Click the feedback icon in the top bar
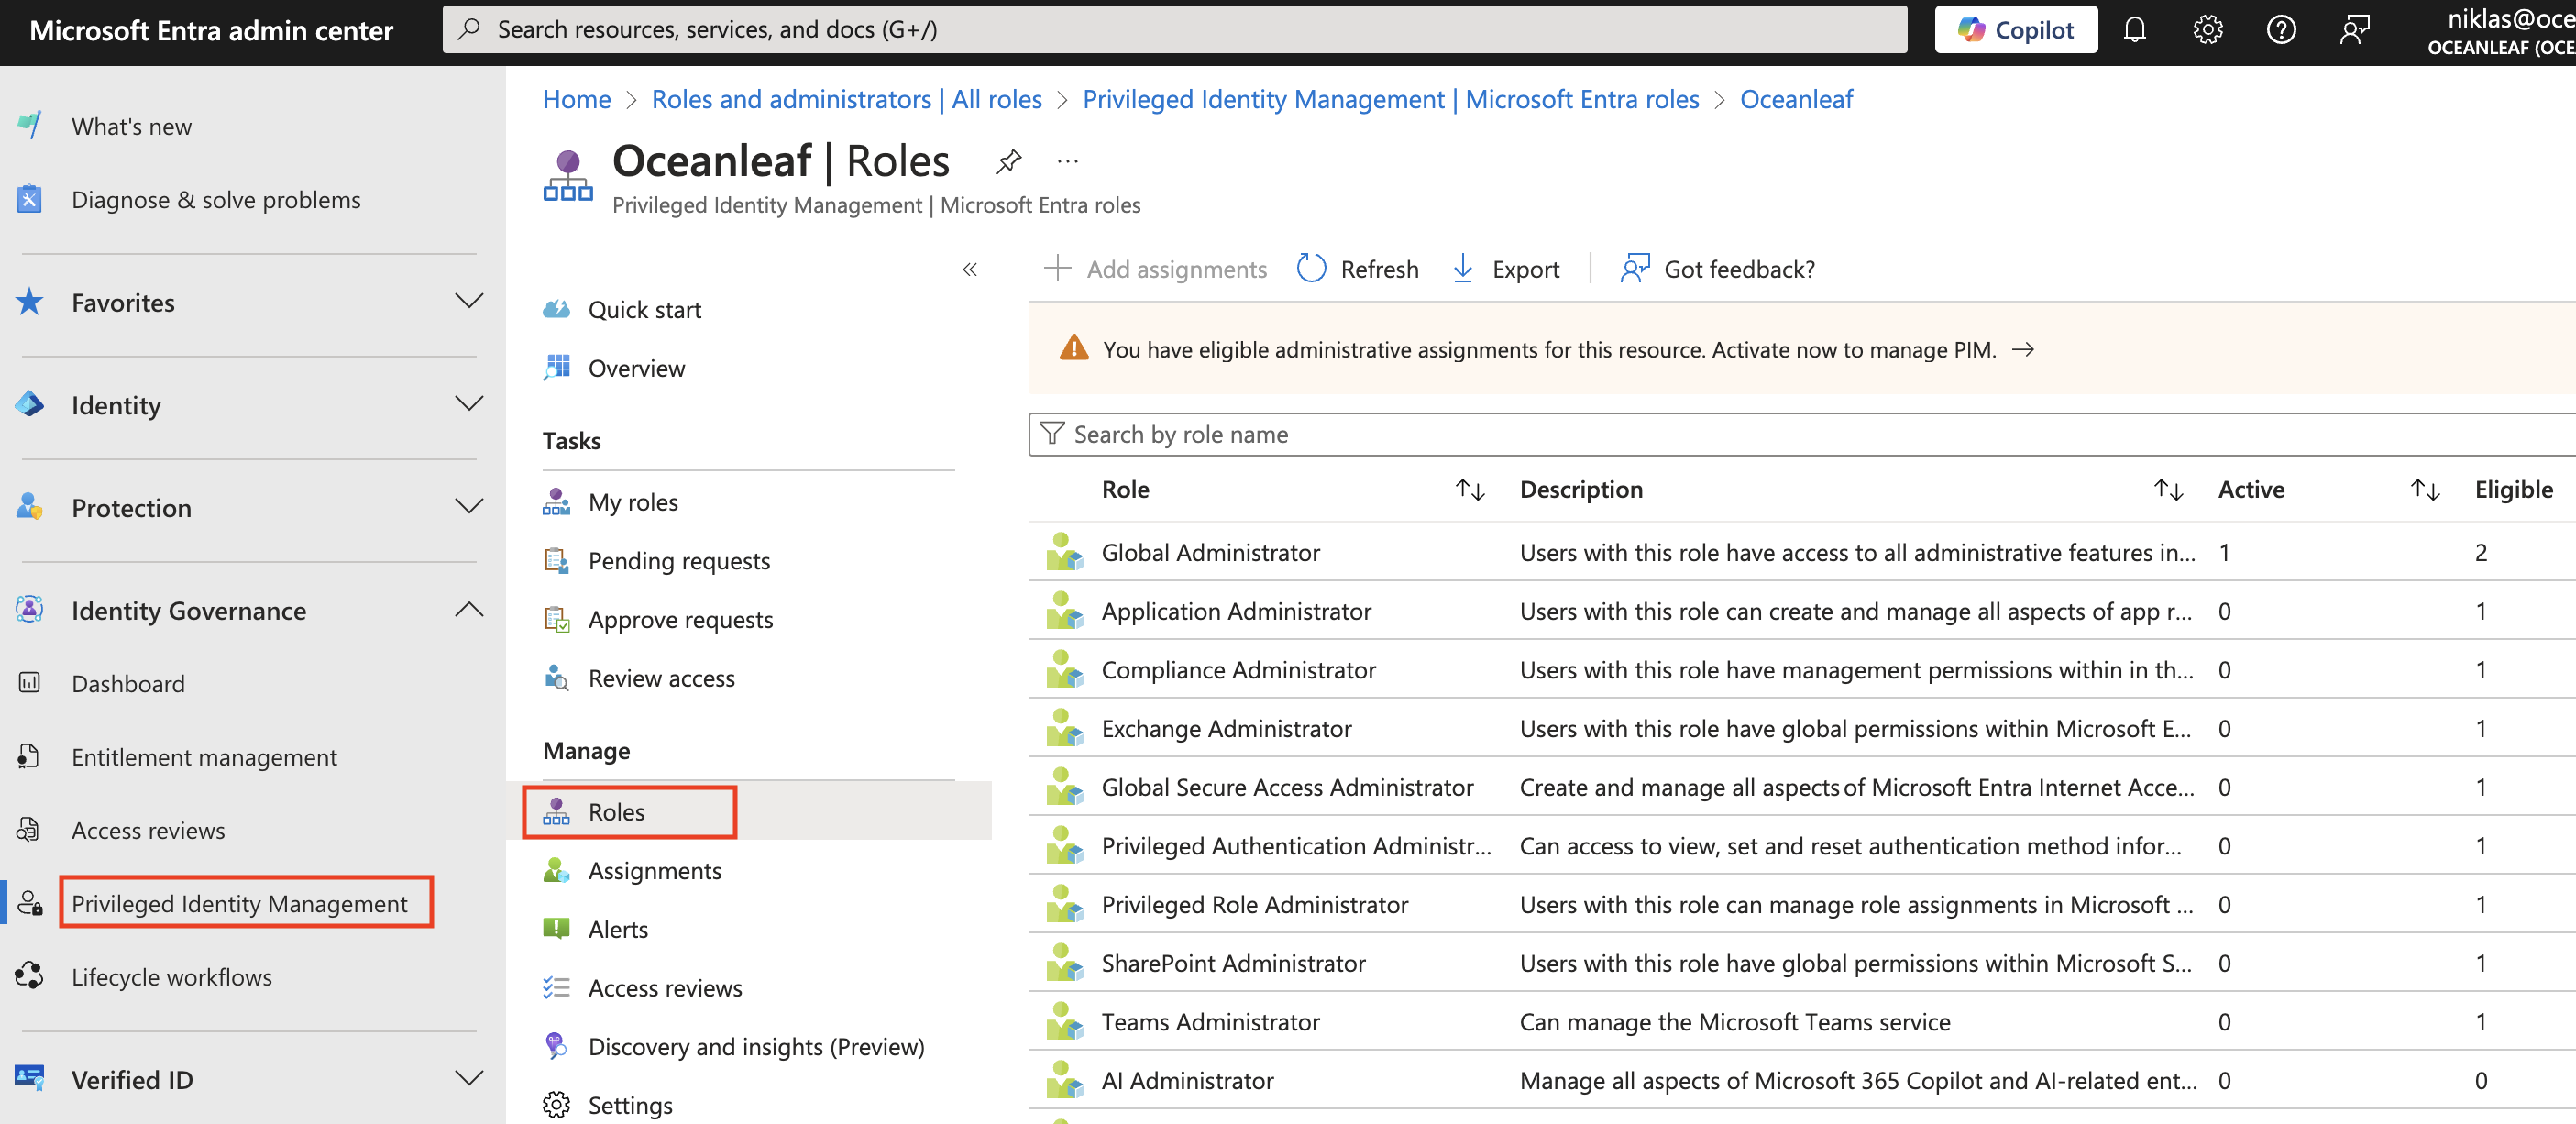Viewport: 2576px width, 1124px height. [x=2355, y=29]
